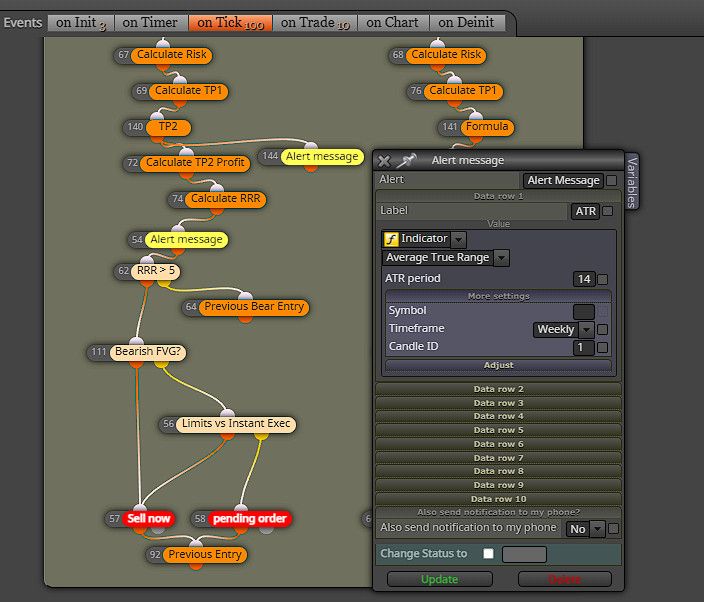Select the Calculate TP1 block 69
Screen dimensions: 704x602
[x=188, y=91]
